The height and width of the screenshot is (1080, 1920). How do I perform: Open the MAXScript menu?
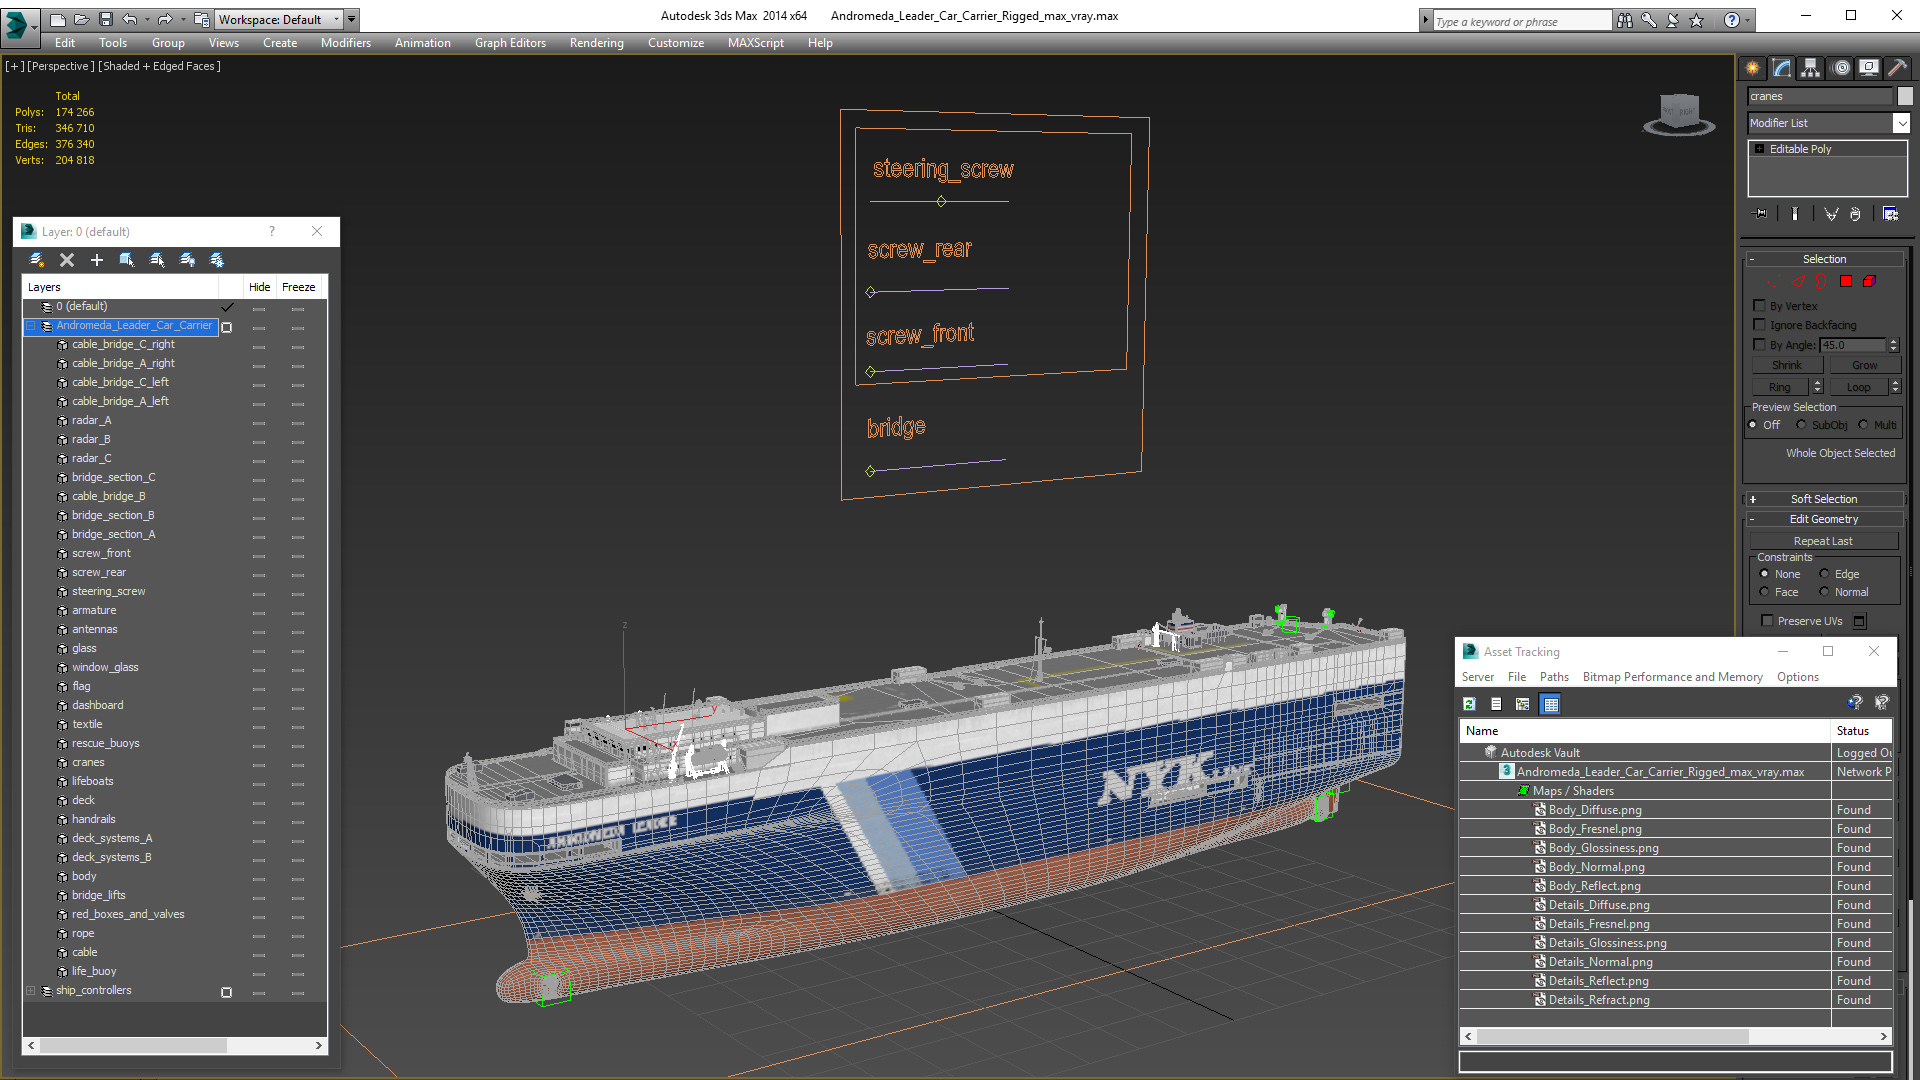point(755,43)
